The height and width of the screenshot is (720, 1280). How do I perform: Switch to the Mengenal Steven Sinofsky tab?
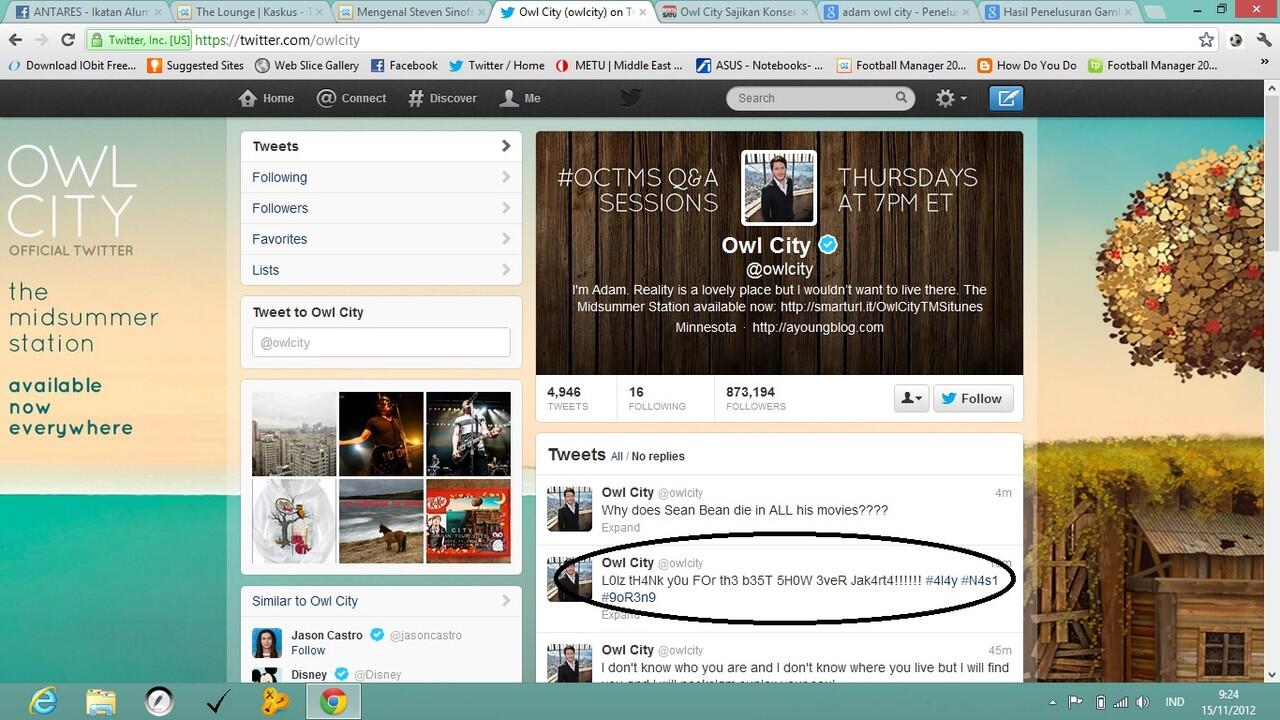411,12
